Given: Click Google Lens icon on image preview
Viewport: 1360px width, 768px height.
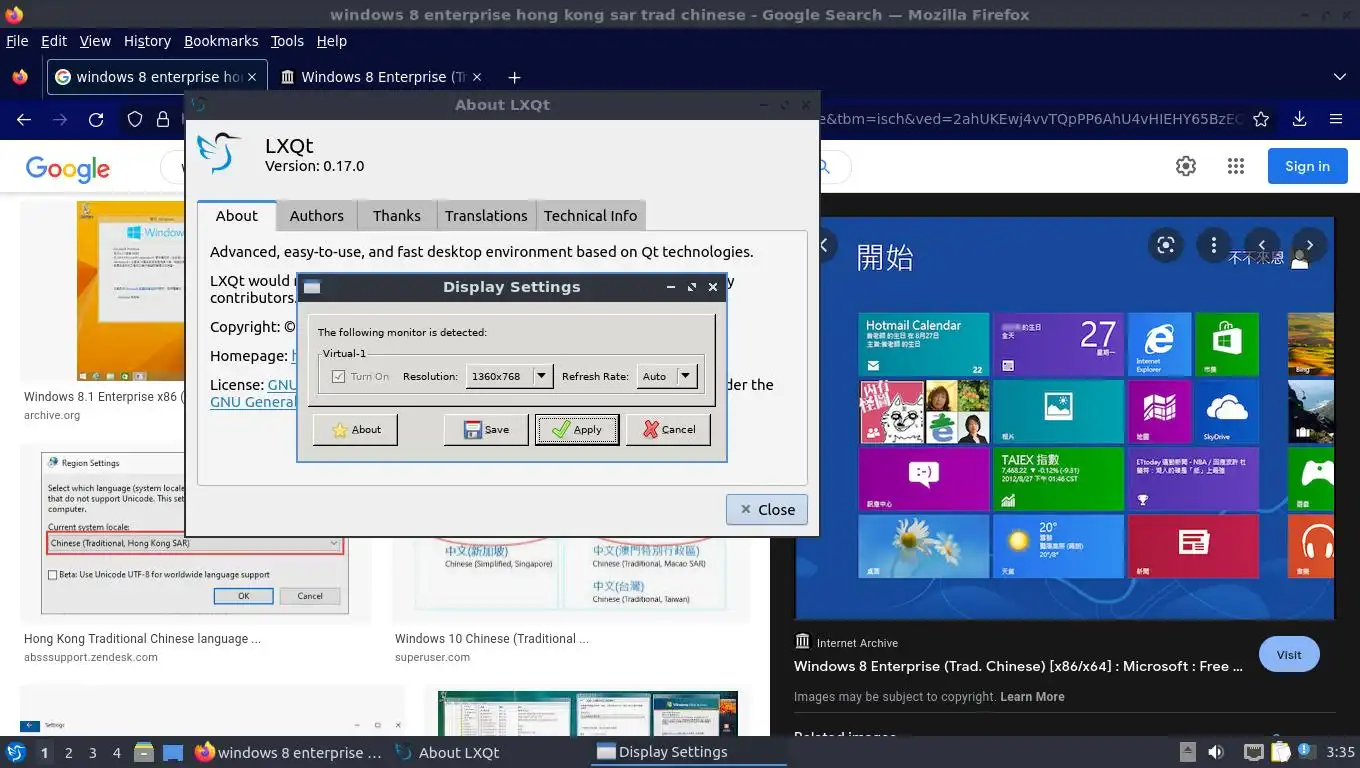Looking at the screenshot, I should (x=1165, y=245).
